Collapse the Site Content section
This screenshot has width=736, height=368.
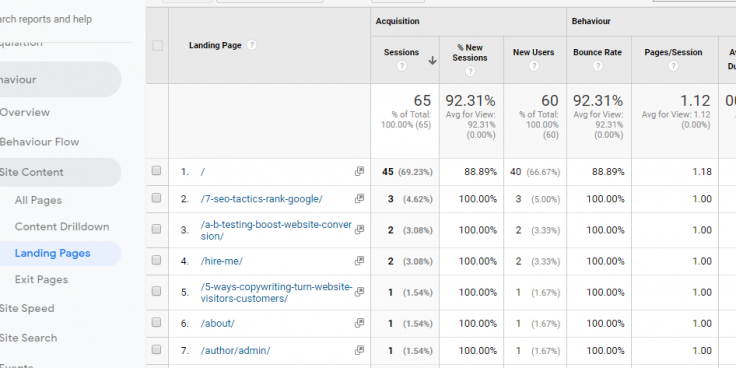coord(31,172)
